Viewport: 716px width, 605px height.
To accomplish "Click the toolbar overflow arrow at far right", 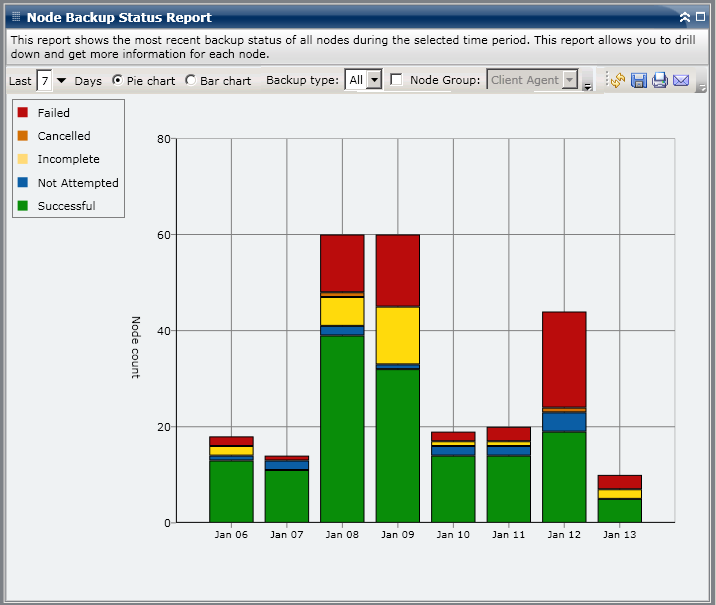I will pos(702,87).
